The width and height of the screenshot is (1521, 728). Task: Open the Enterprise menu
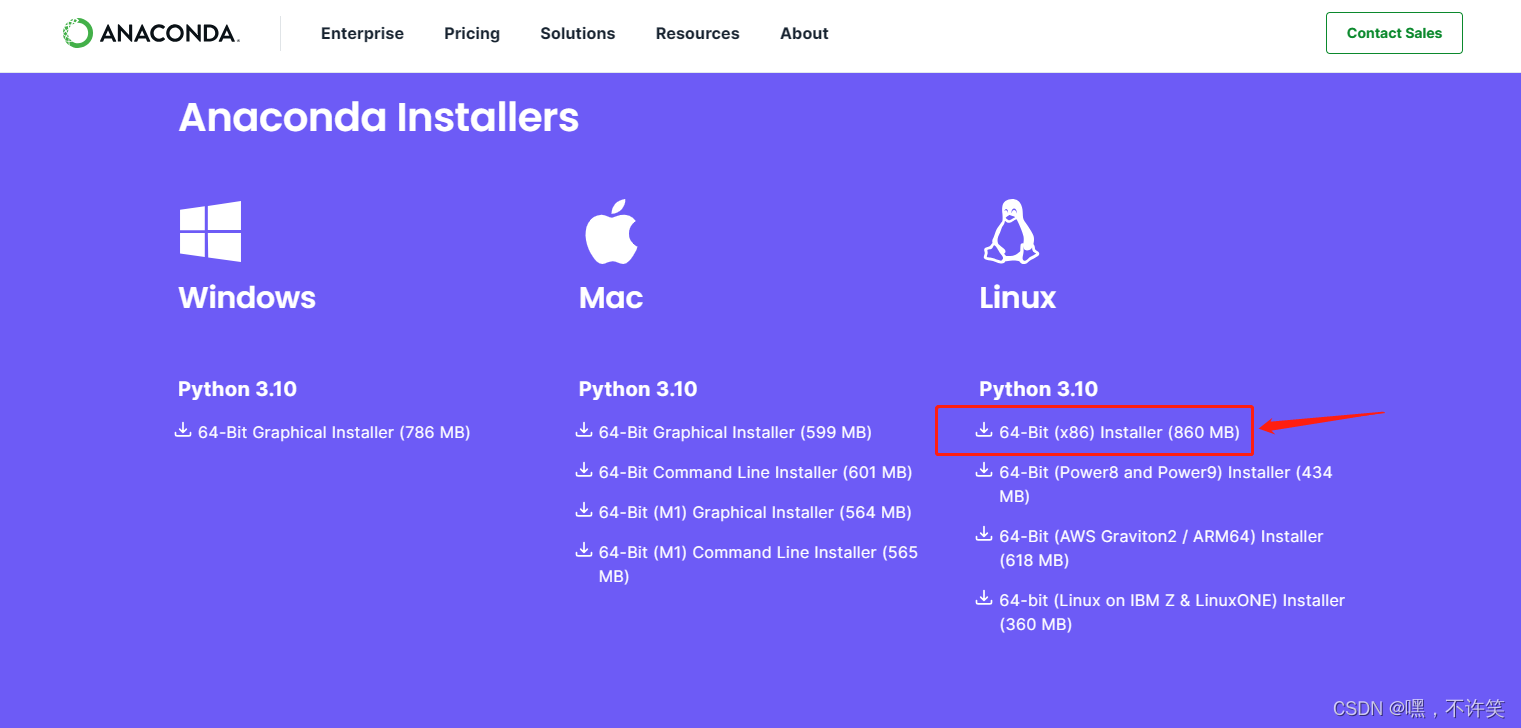pyautogui.click(x=362, y=33)
